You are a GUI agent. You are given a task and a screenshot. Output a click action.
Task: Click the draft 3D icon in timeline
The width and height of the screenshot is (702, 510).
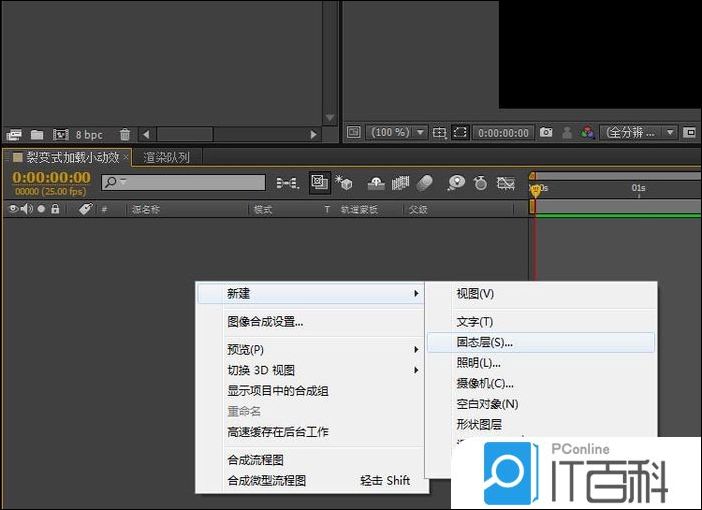point(345,183)
